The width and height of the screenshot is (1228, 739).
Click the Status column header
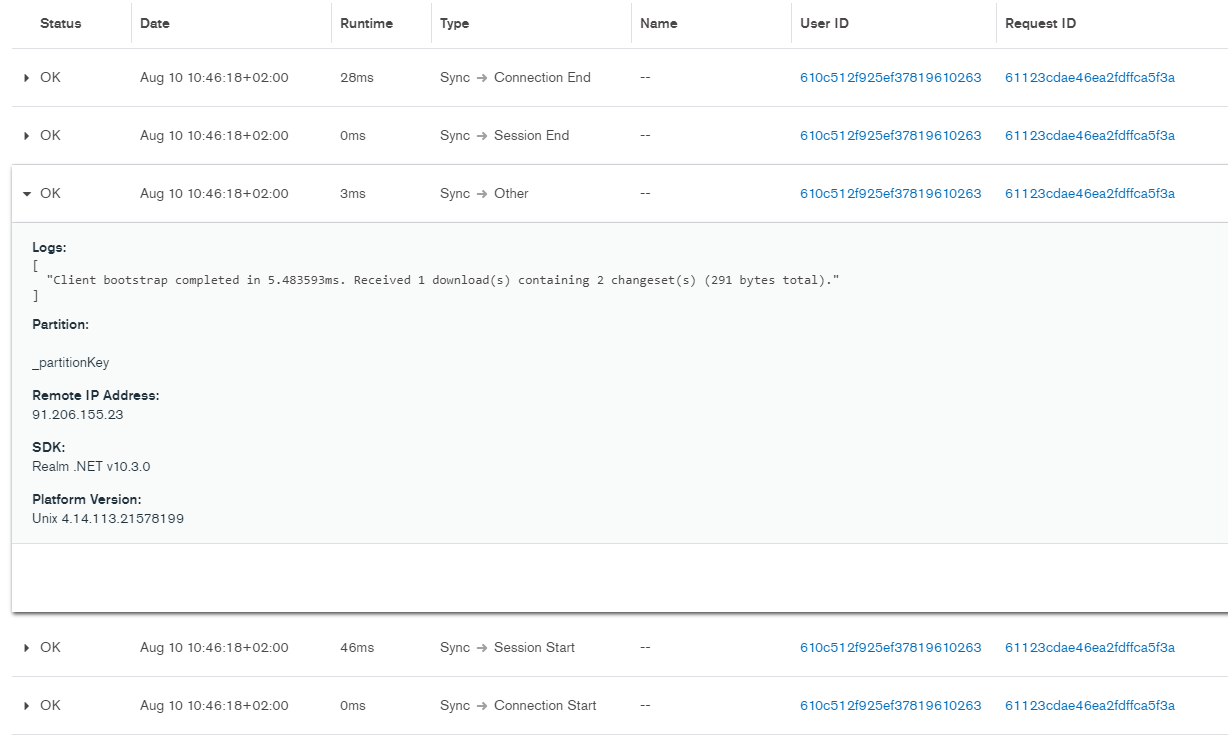click(61, 23)
